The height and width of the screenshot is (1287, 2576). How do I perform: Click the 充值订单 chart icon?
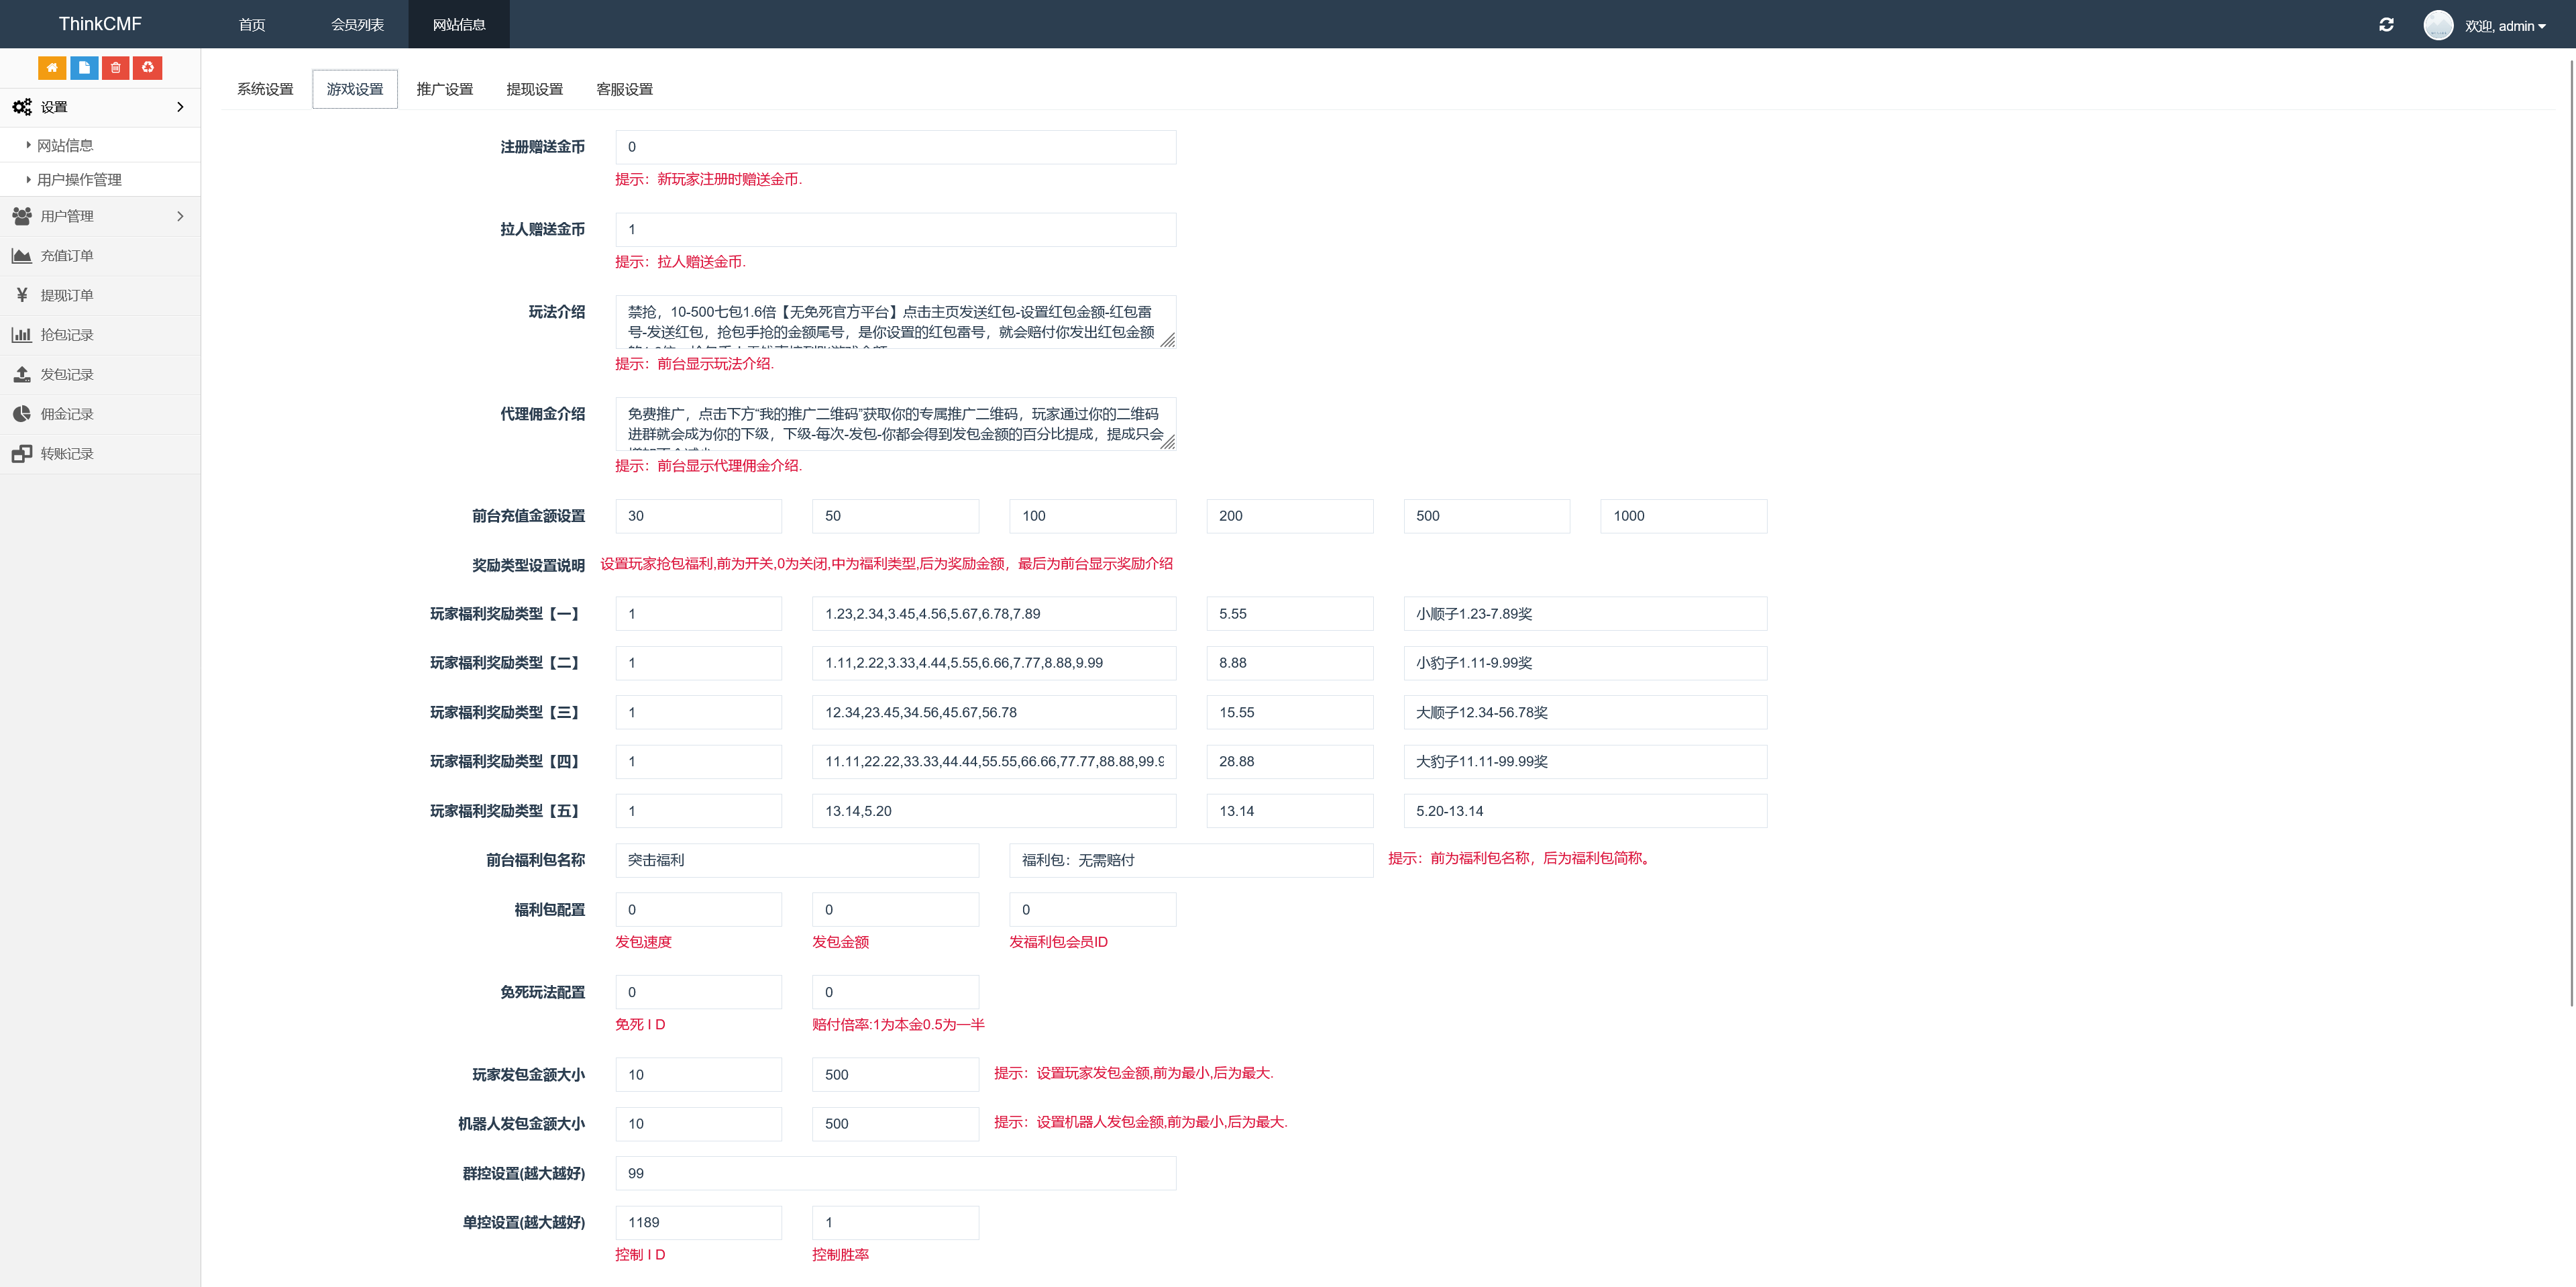[22, 256]
